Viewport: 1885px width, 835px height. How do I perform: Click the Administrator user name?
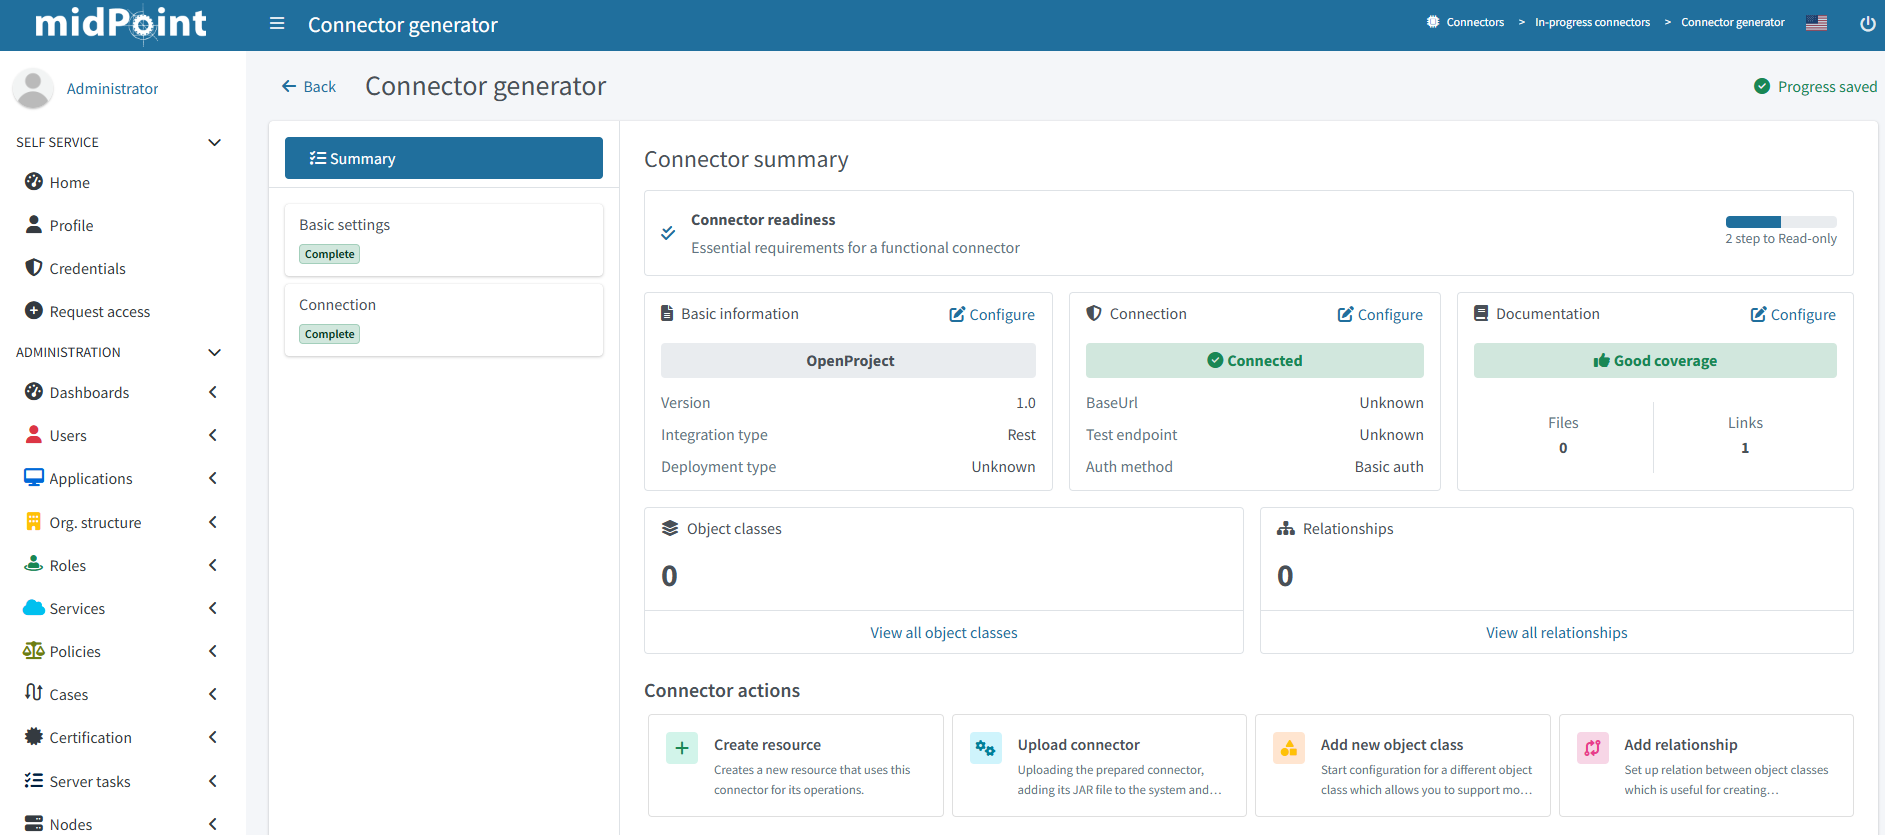[x=112, y=89]
